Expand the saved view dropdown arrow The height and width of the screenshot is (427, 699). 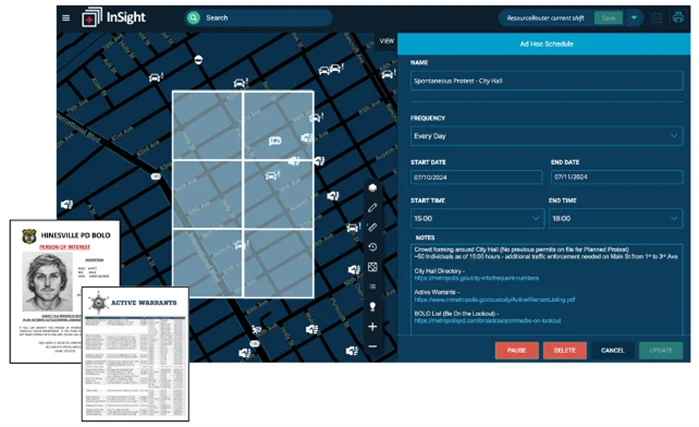tap(634, 18)
